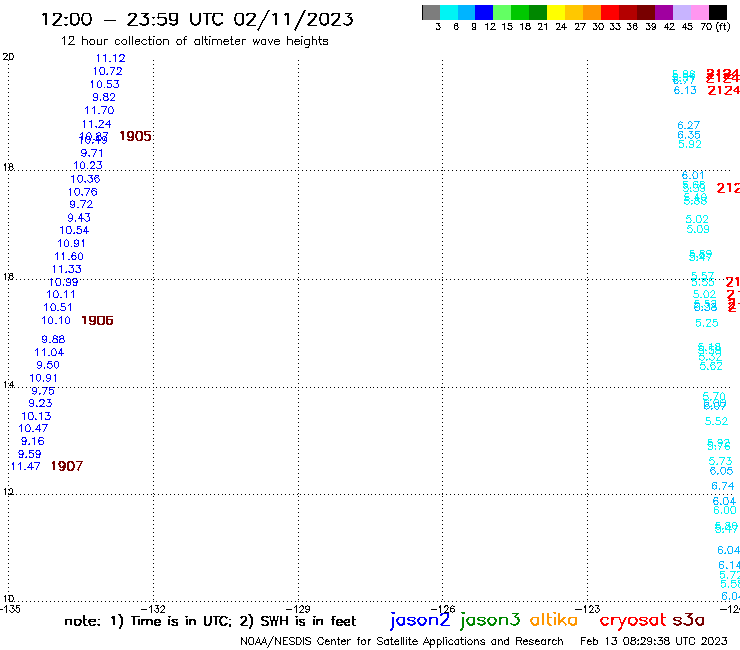Click the 12:00 – 23:59 UTC 02/11/2023 title
The image size is (740, 650).
pyautogui.click(x=197, y=19)
